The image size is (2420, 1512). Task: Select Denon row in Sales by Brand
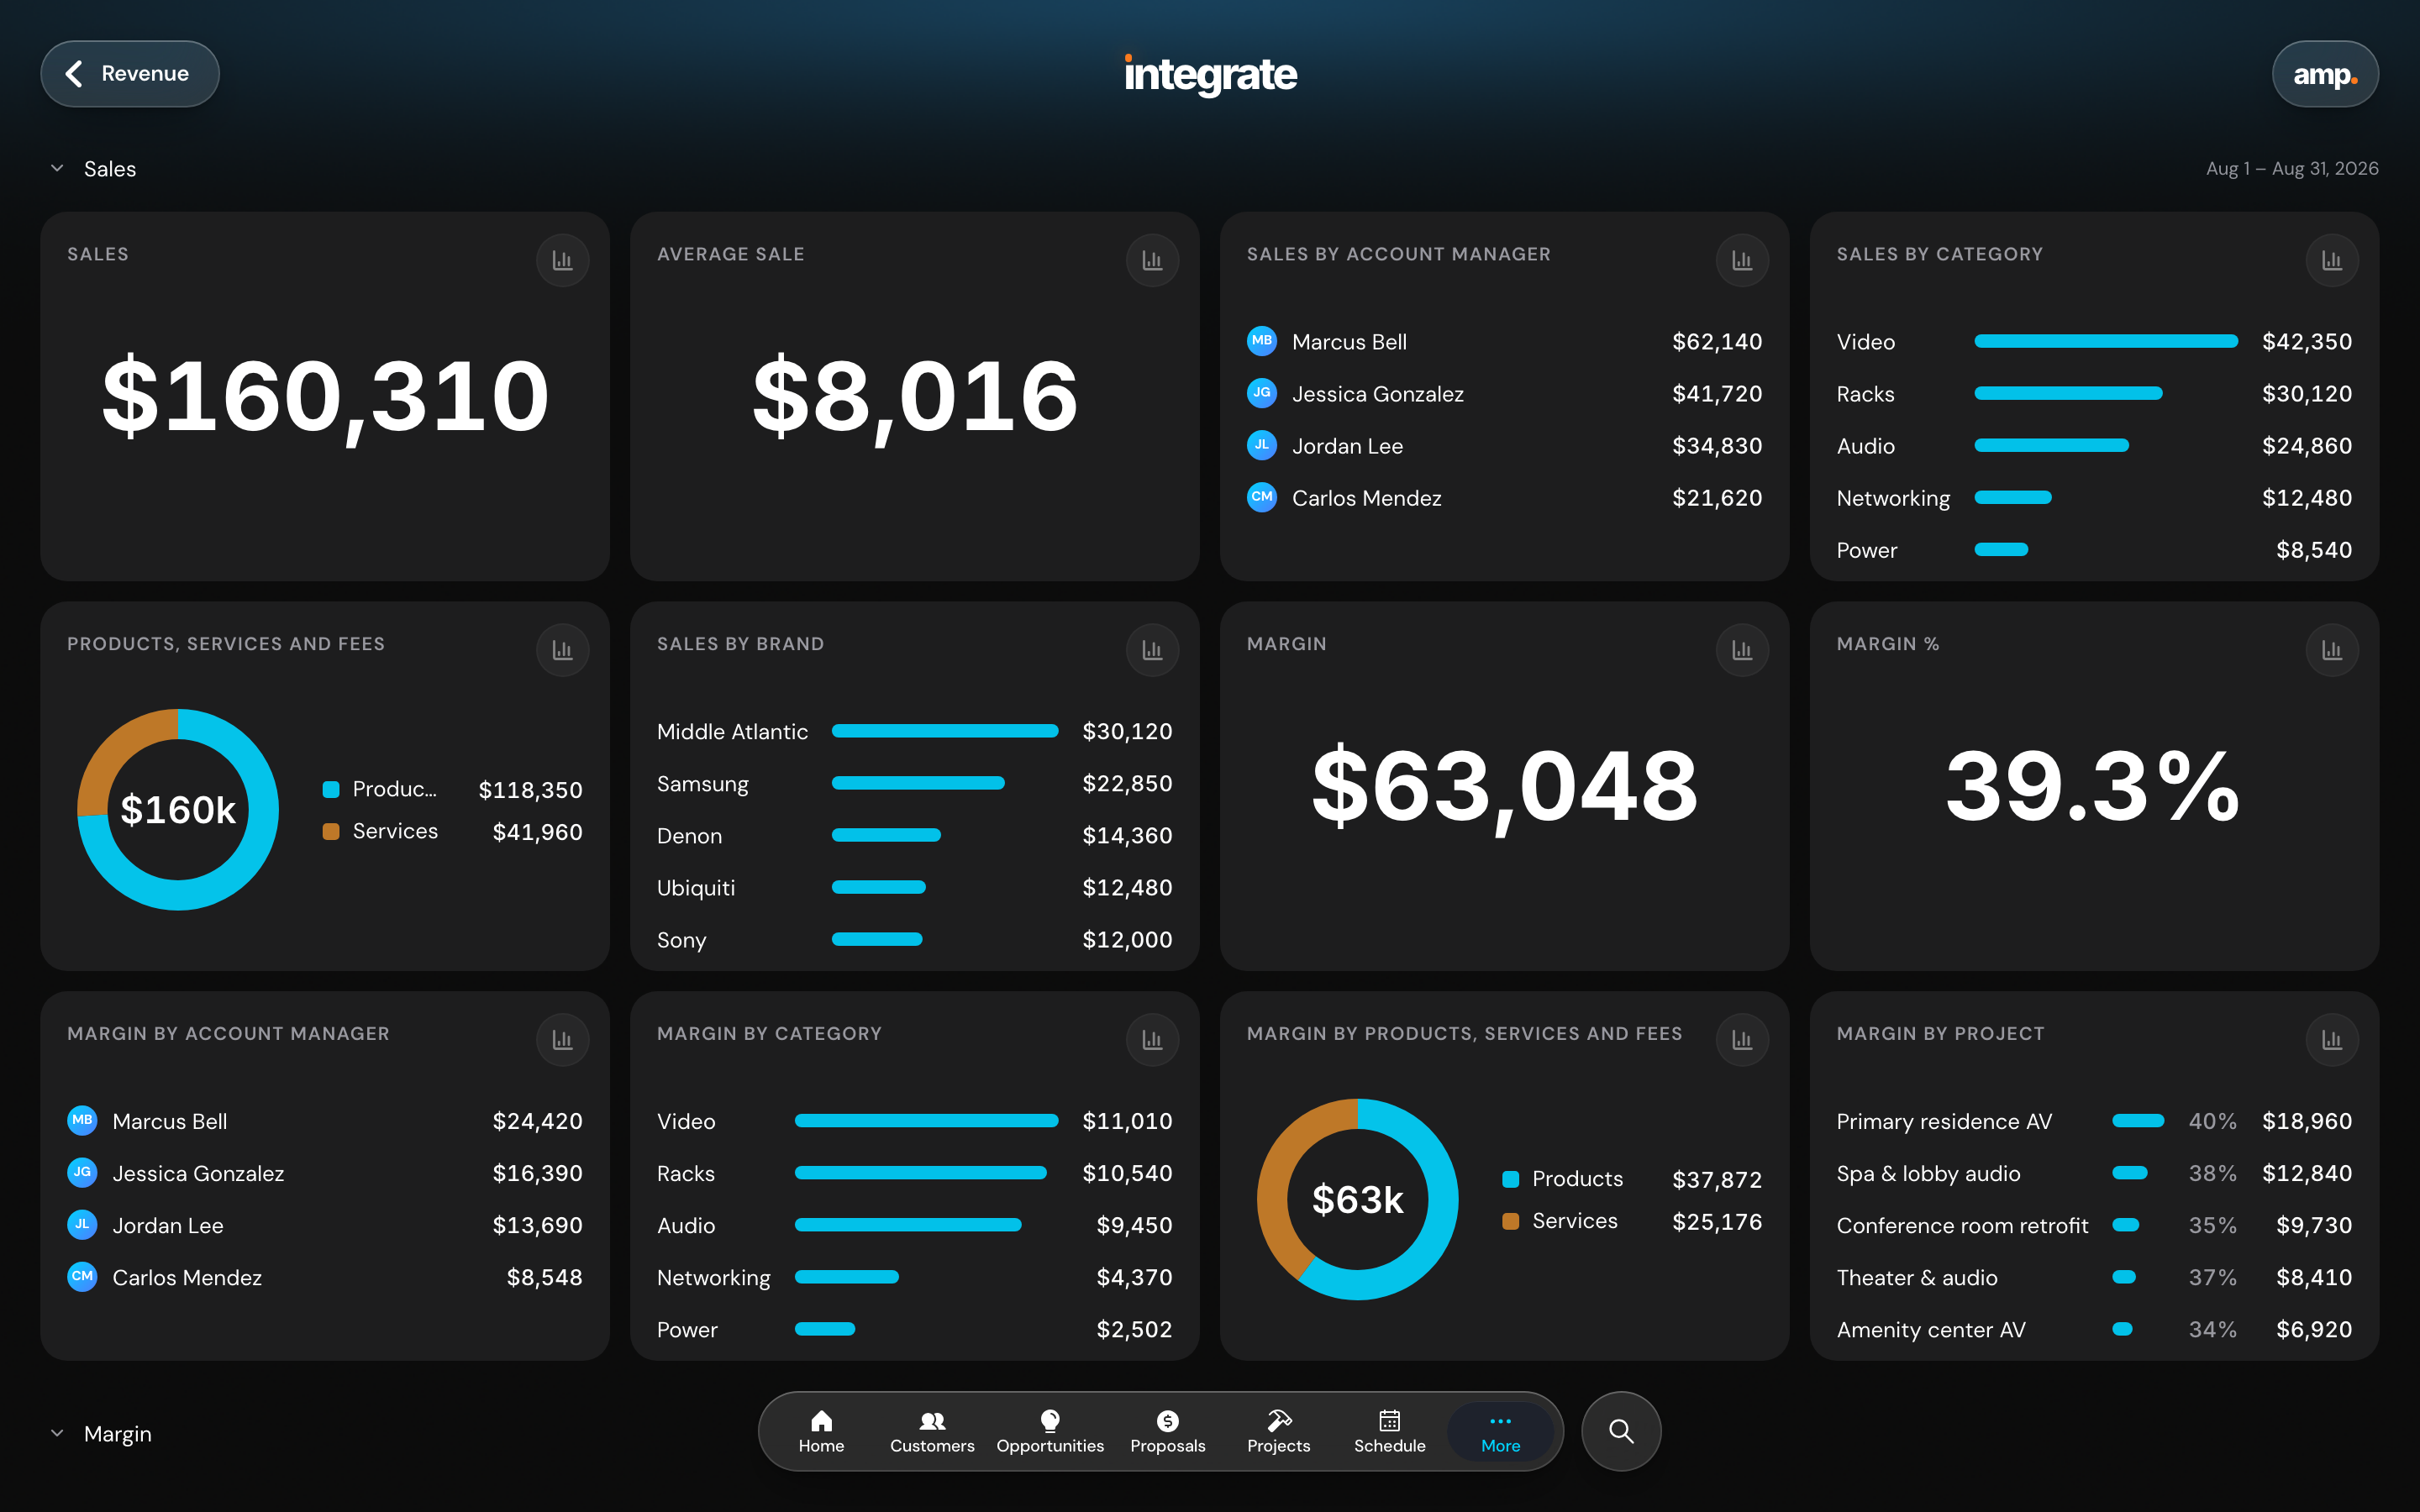(914, 836)
